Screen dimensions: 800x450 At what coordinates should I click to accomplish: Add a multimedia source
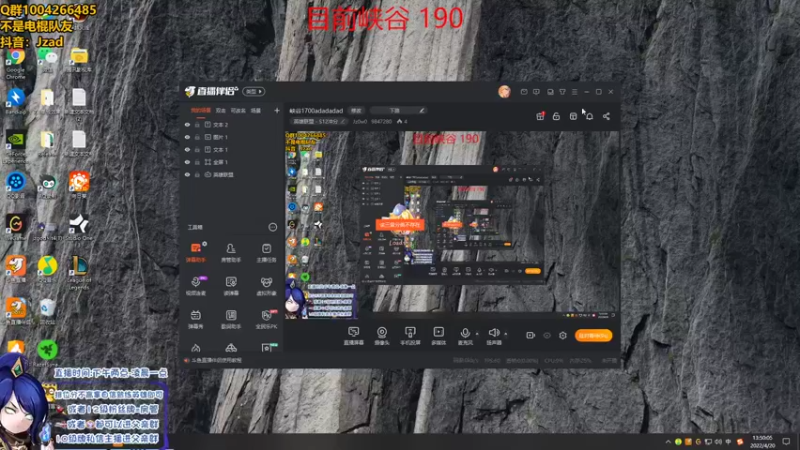point(439,336)
